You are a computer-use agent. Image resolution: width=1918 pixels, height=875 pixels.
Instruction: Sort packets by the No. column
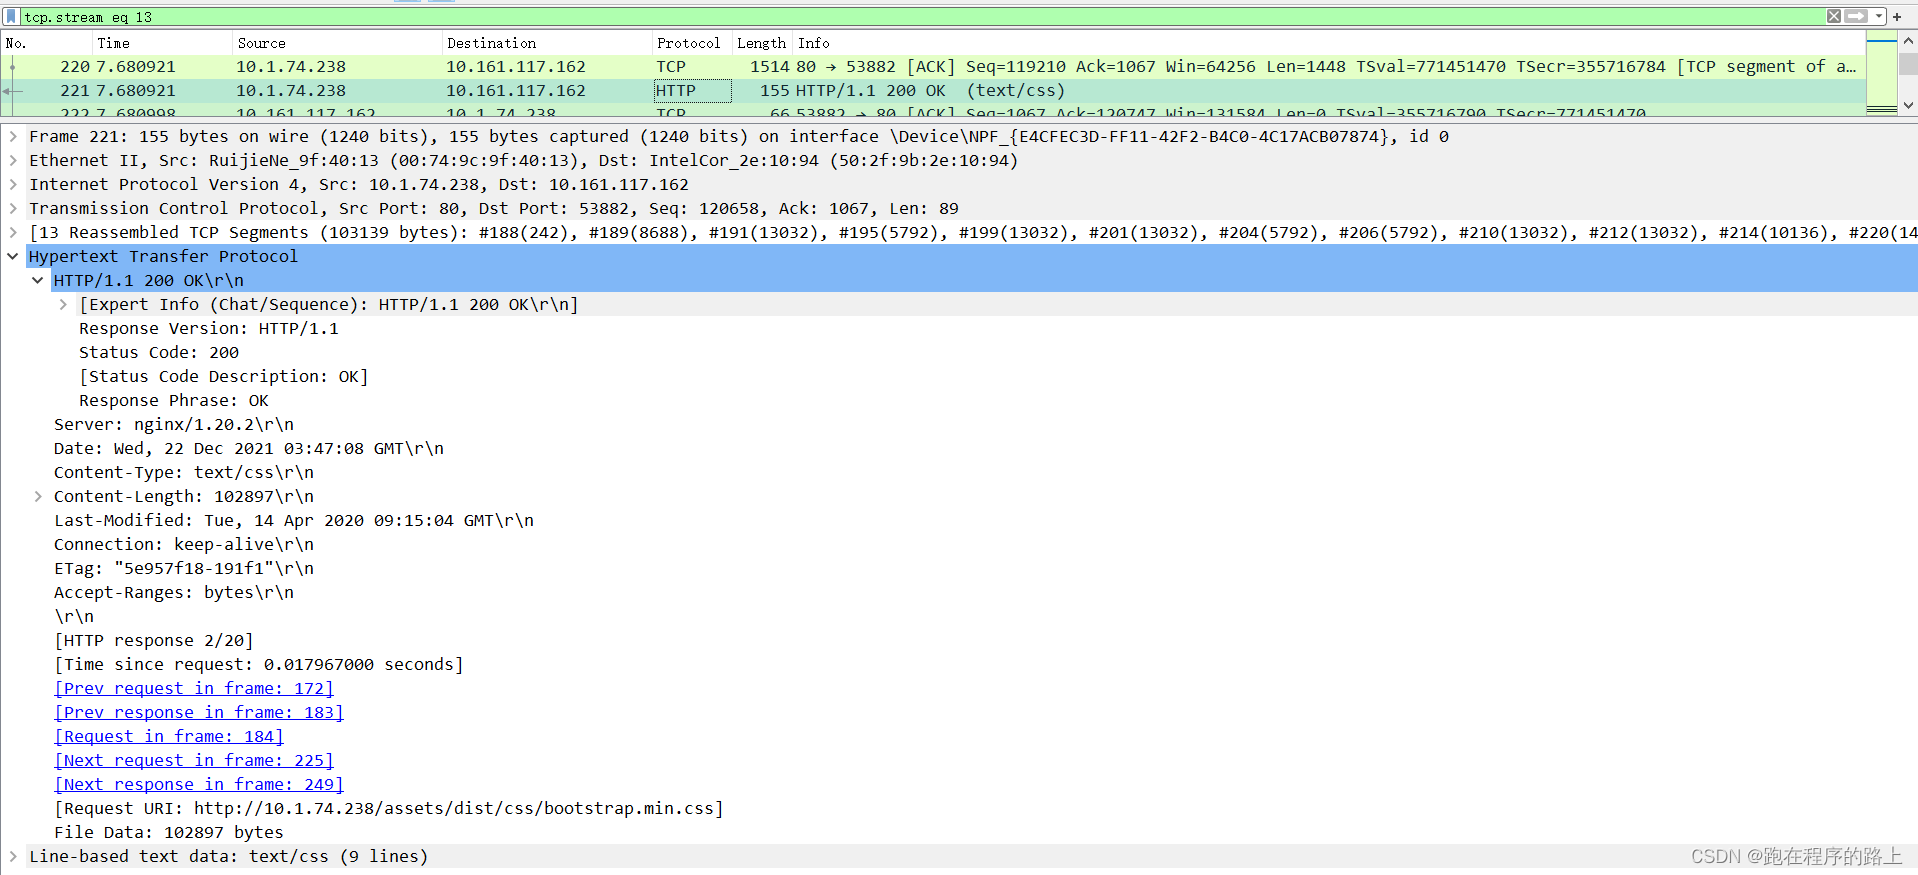45,43
